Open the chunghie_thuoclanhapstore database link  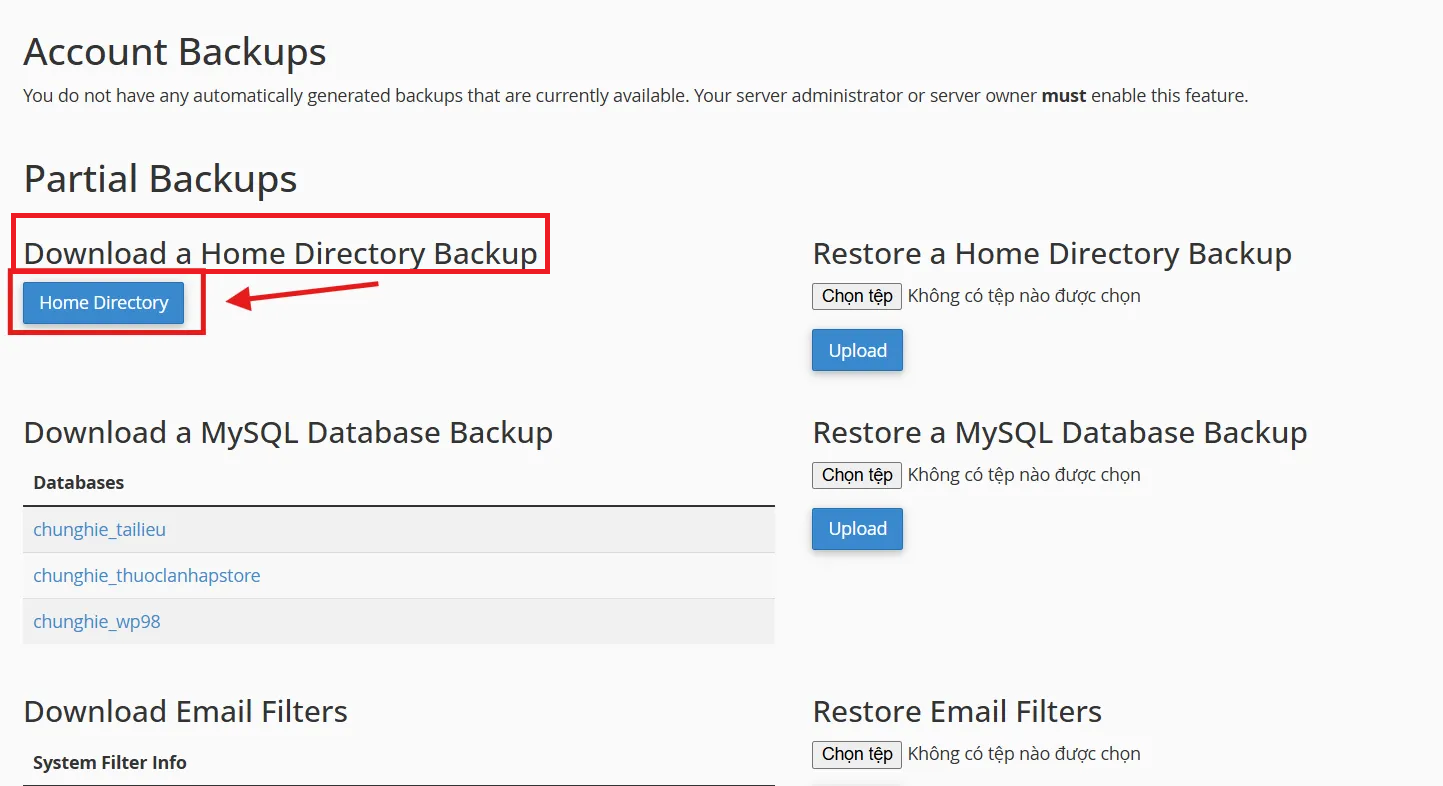pos(146,576)
